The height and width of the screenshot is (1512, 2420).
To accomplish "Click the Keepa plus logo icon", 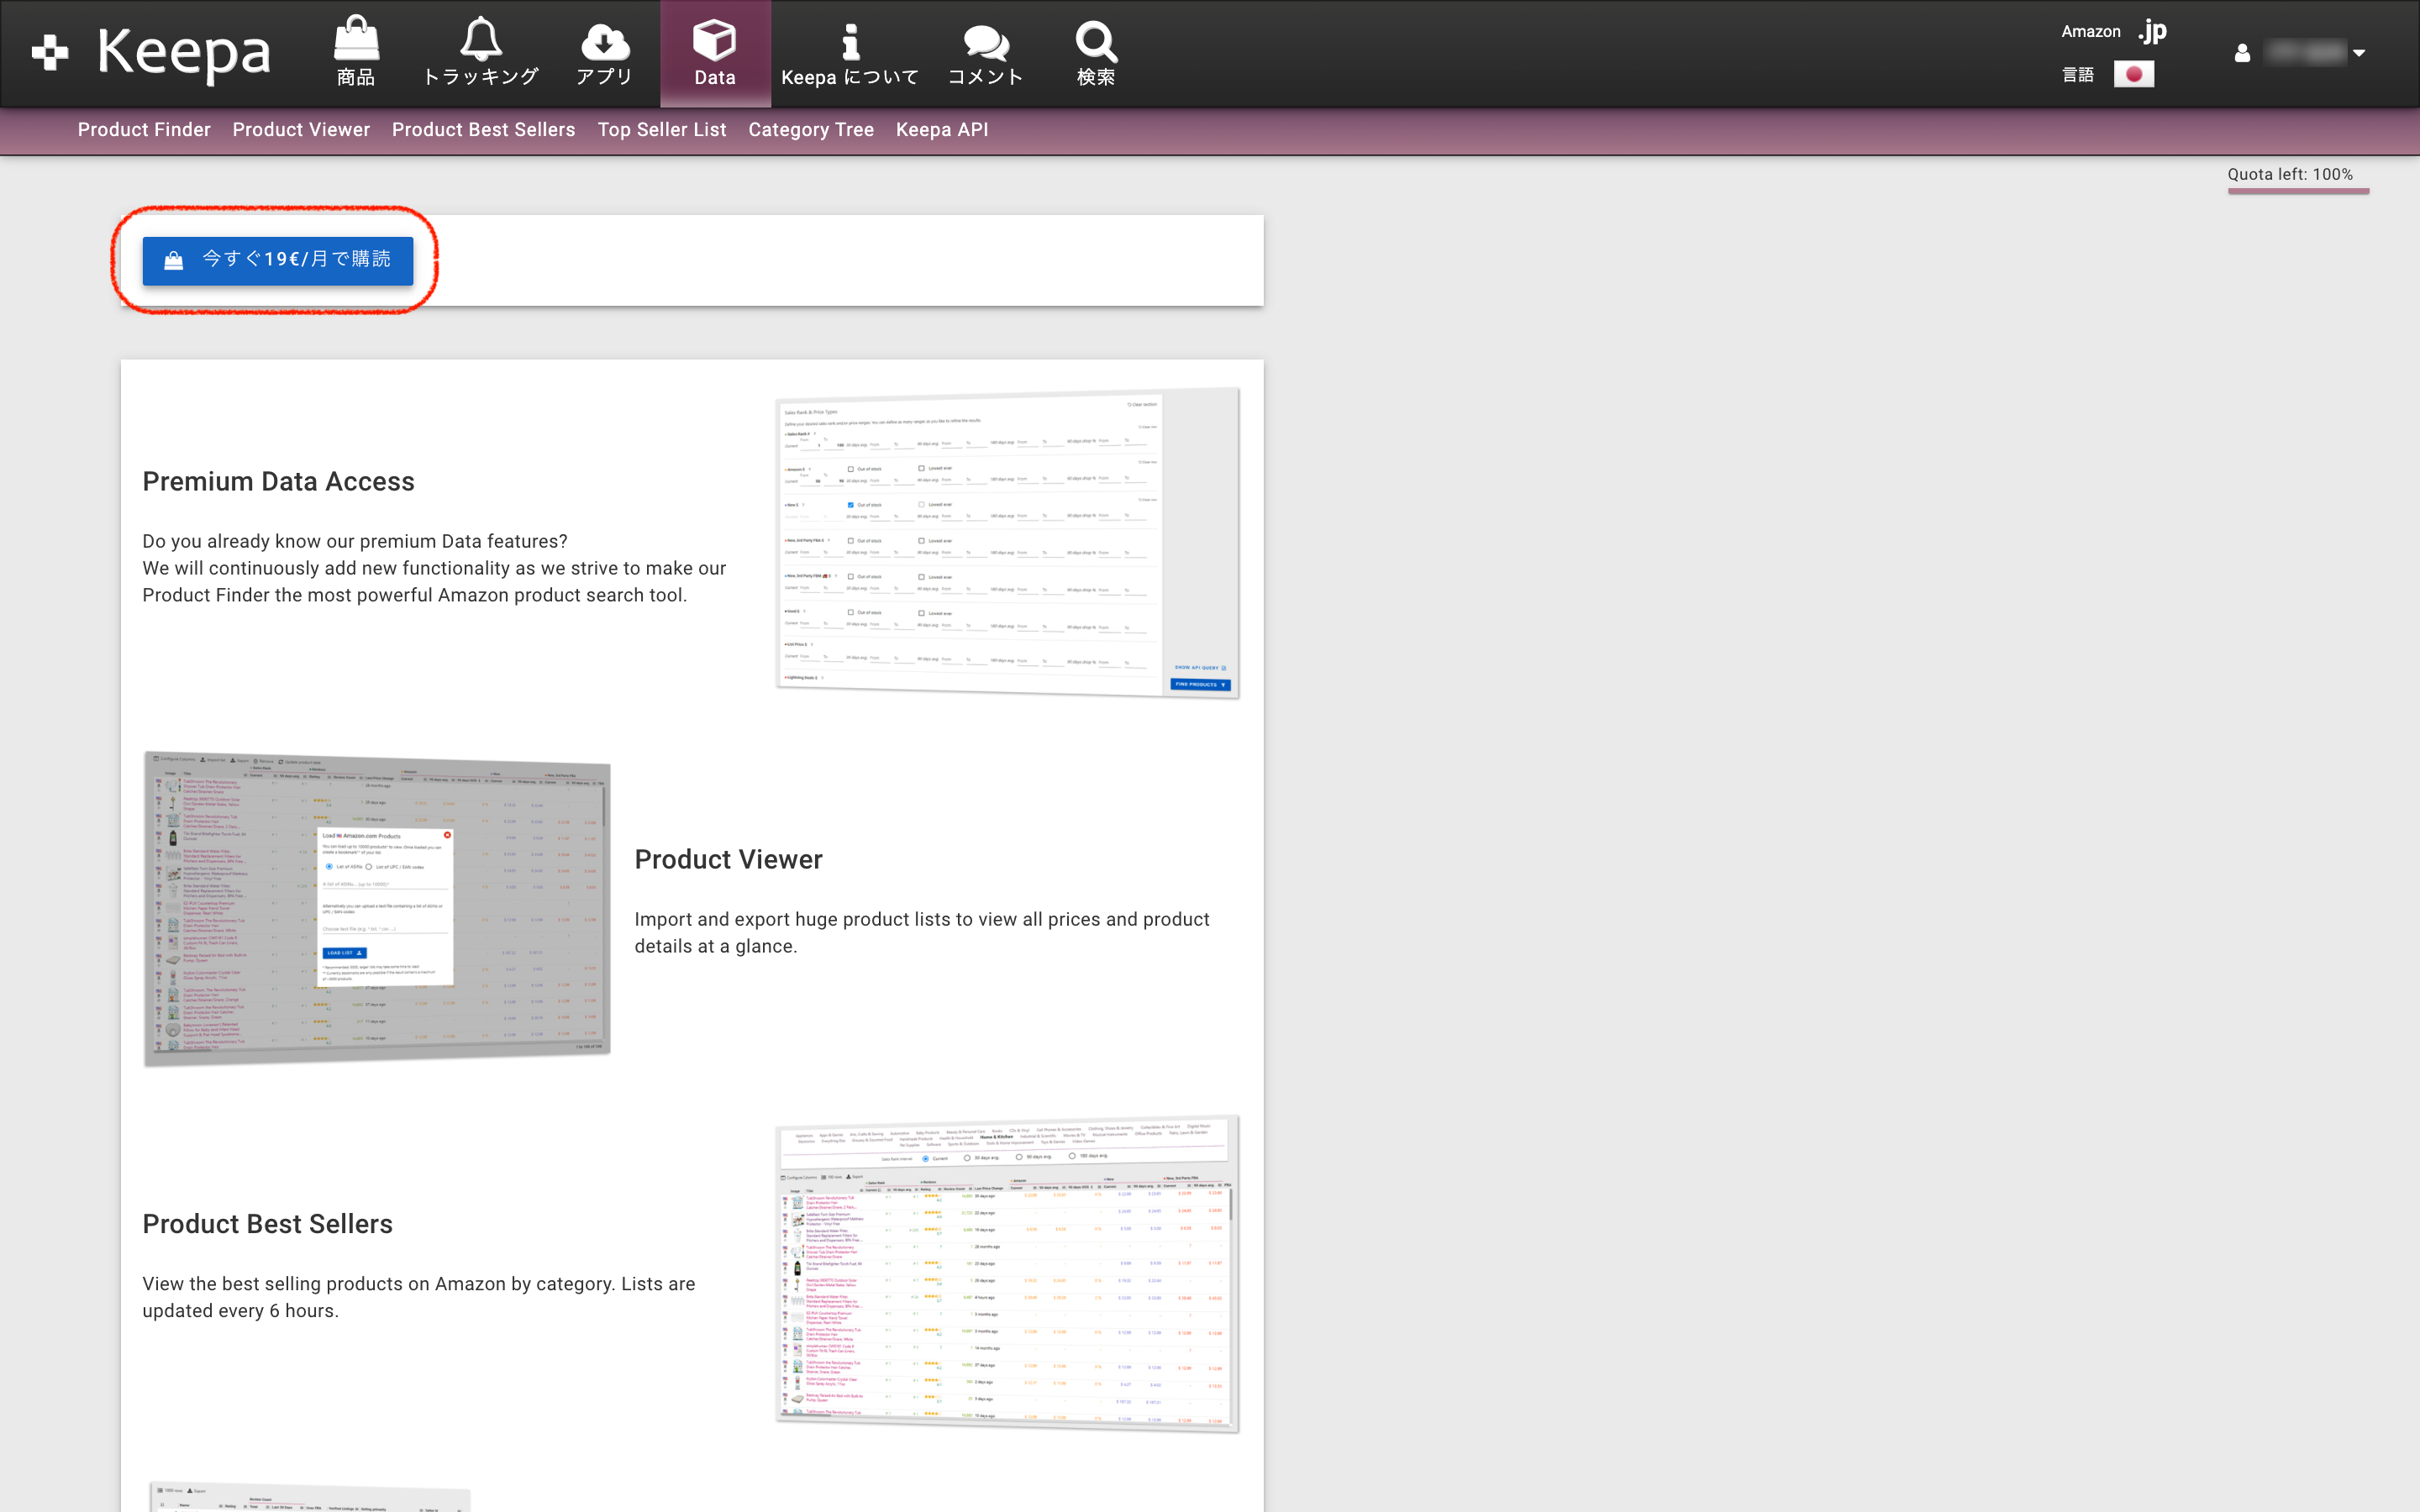I will [49, 52].
